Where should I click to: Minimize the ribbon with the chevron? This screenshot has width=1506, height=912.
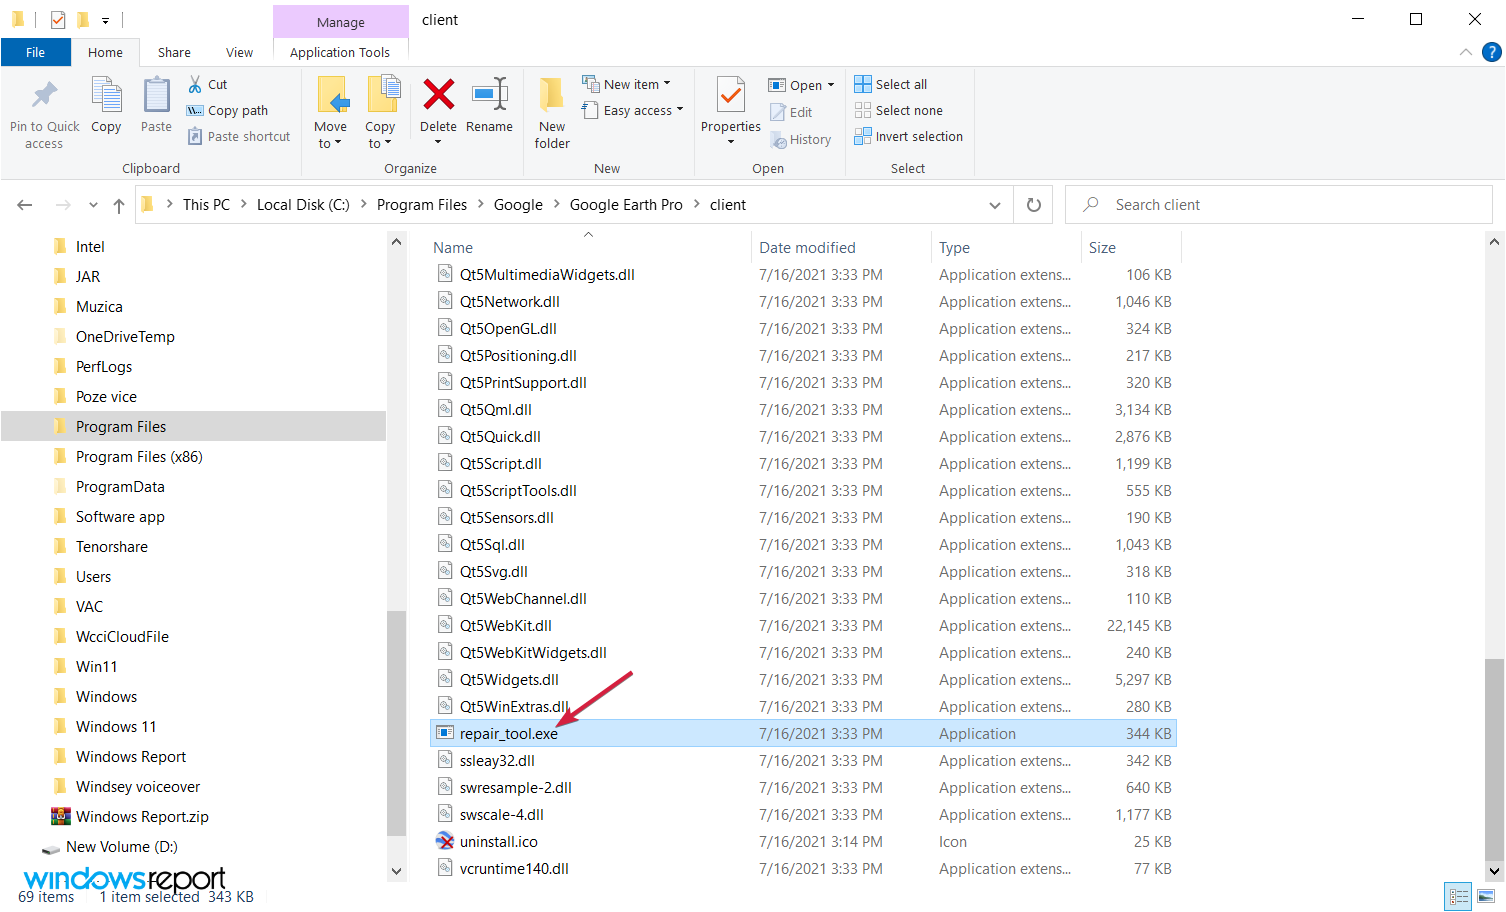click(x=1466, y=52)
